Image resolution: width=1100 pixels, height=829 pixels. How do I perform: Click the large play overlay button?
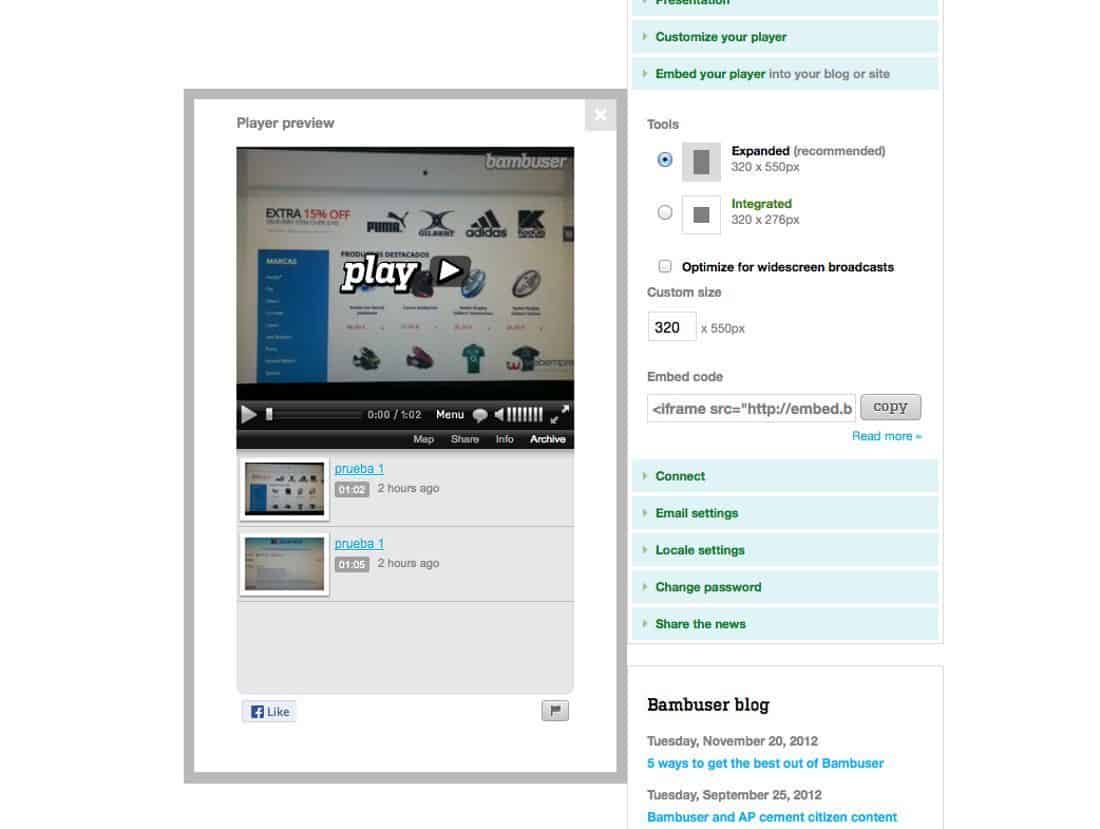click(x=404, y=272)
